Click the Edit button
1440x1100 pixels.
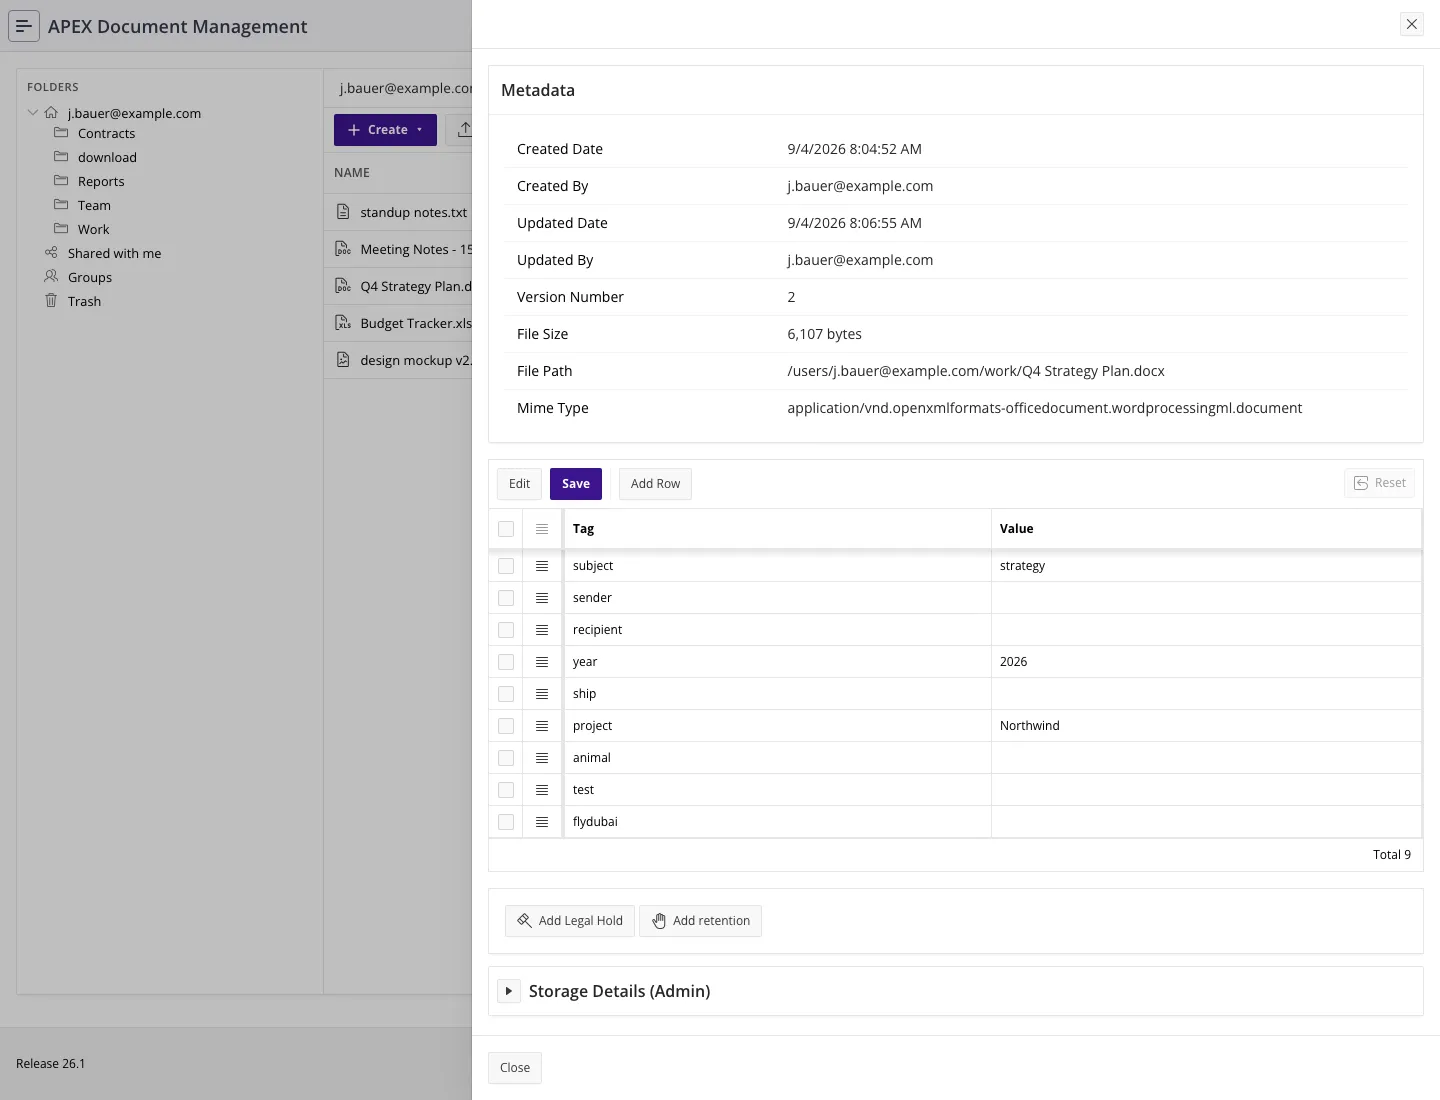point(519,484)
